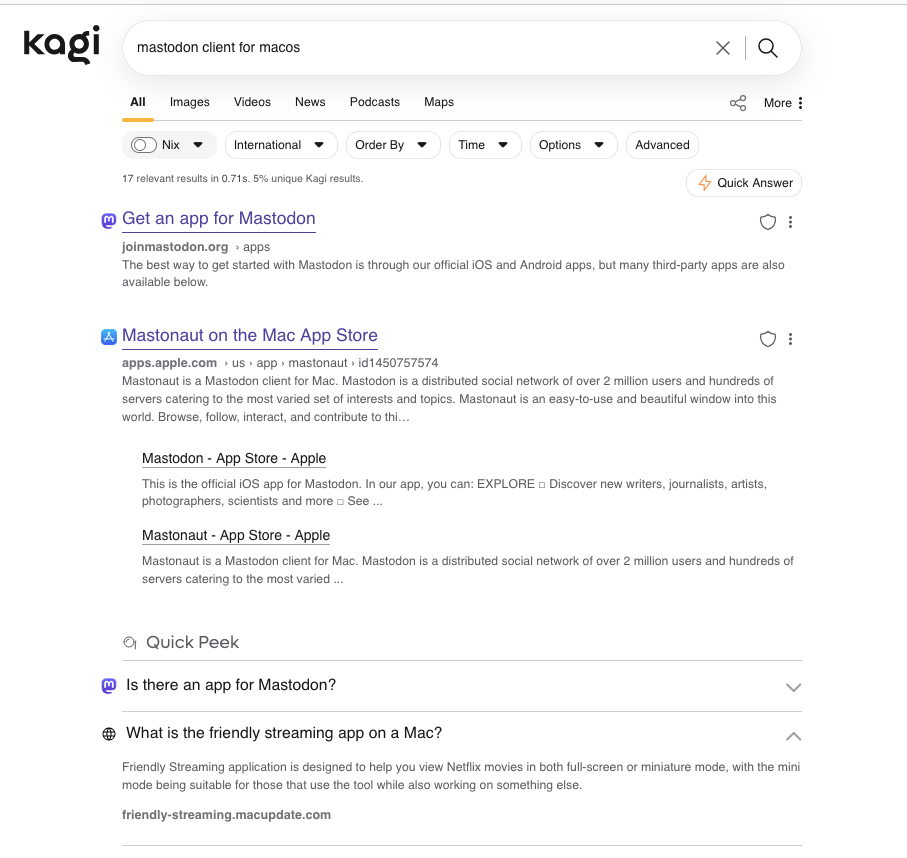
Task: Click inside the search input field
Action: click(x=416, y=48)
